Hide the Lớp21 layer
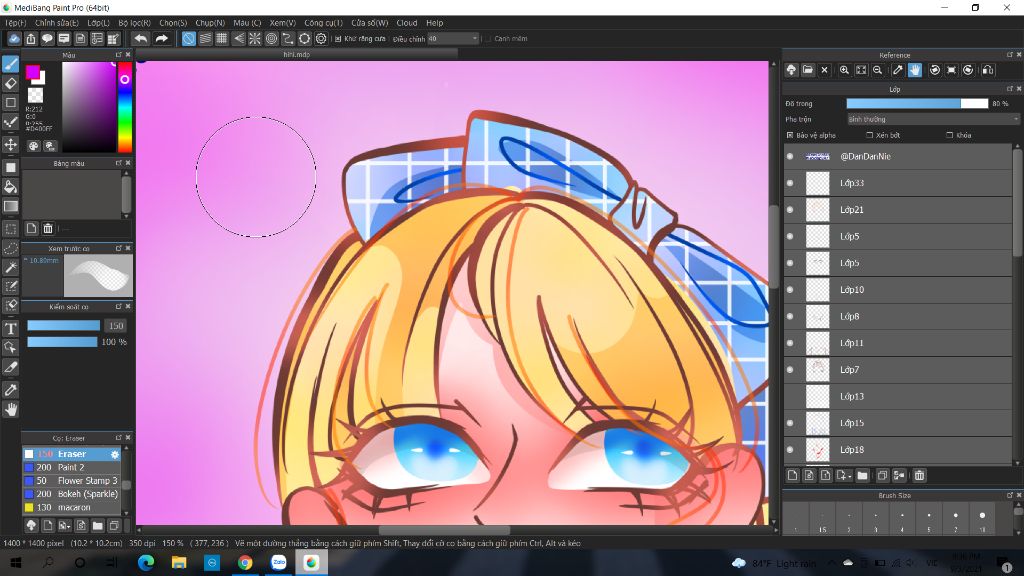 coord(790,210)
